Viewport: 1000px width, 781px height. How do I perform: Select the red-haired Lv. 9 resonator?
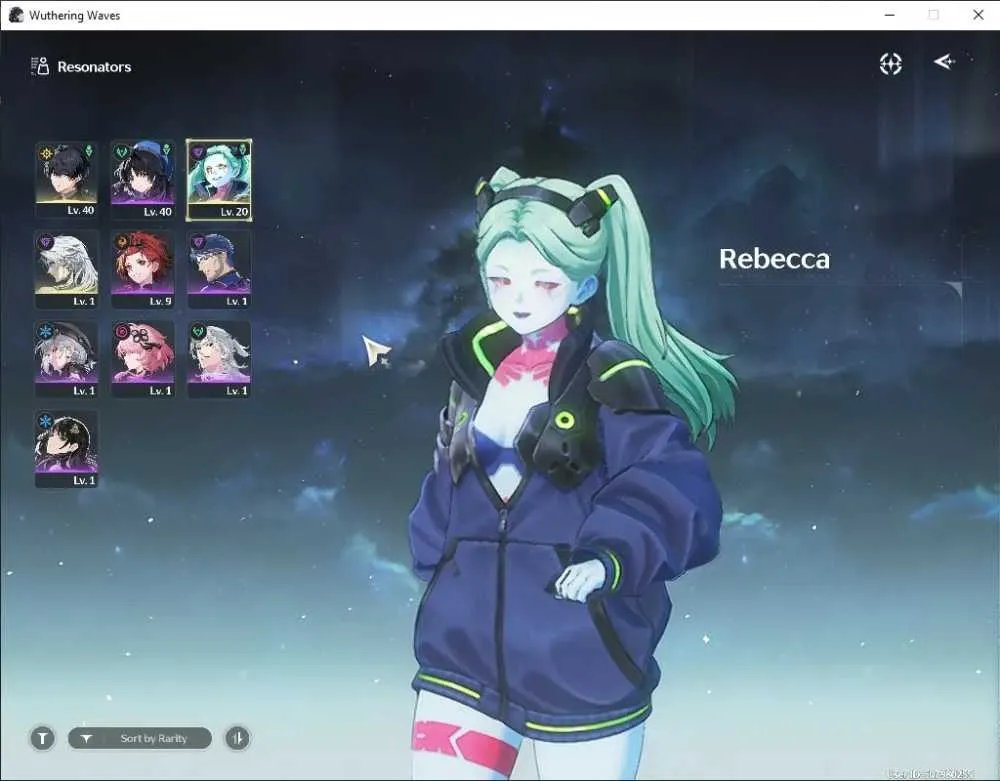pos(142,270)
